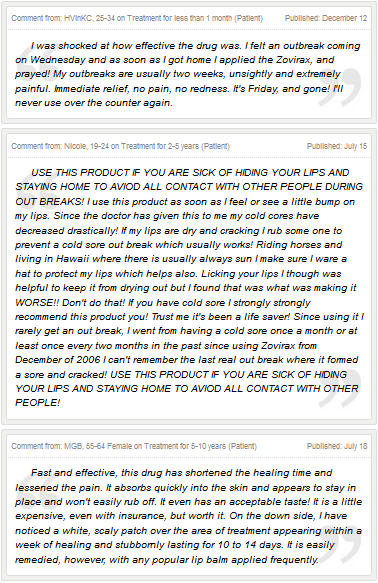Click the closing quote mark in HVinKC's comment

tap(340, 87)
